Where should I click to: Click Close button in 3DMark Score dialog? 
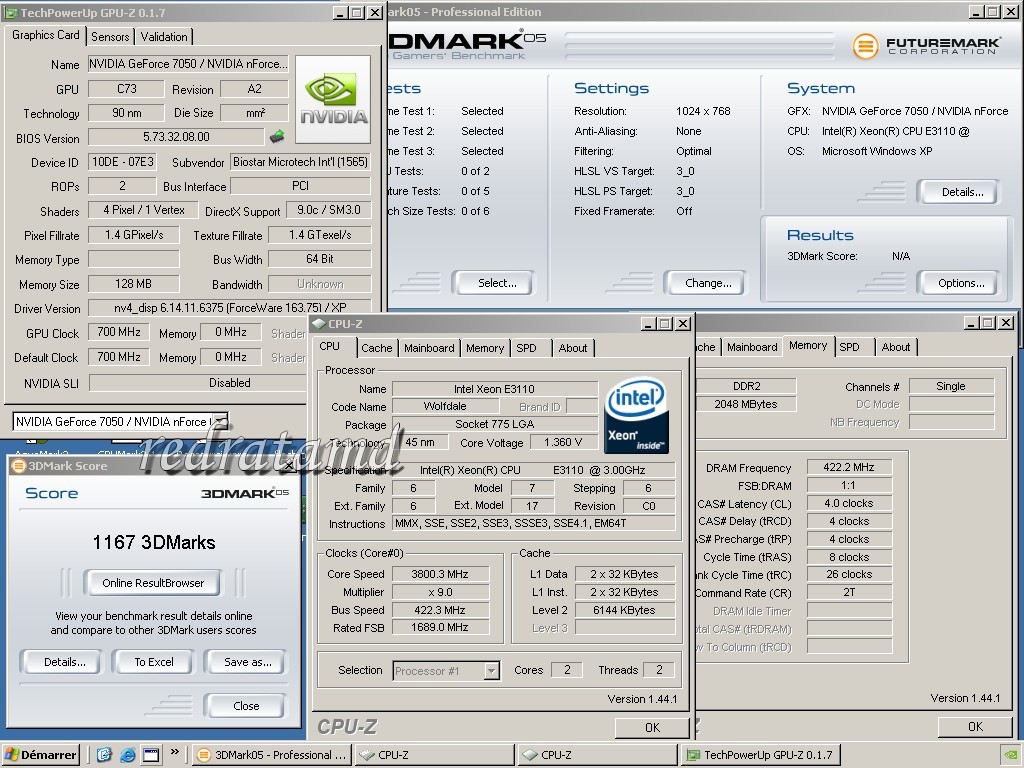246,705
